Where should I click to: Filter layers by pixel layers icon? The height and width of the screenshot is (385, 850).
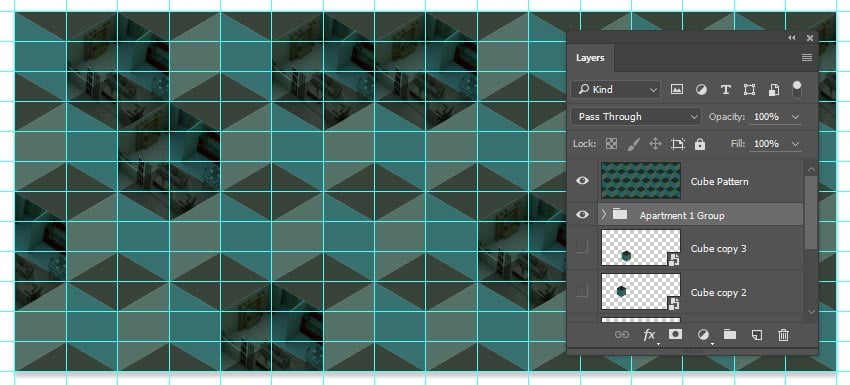click(x=677, y=89)
